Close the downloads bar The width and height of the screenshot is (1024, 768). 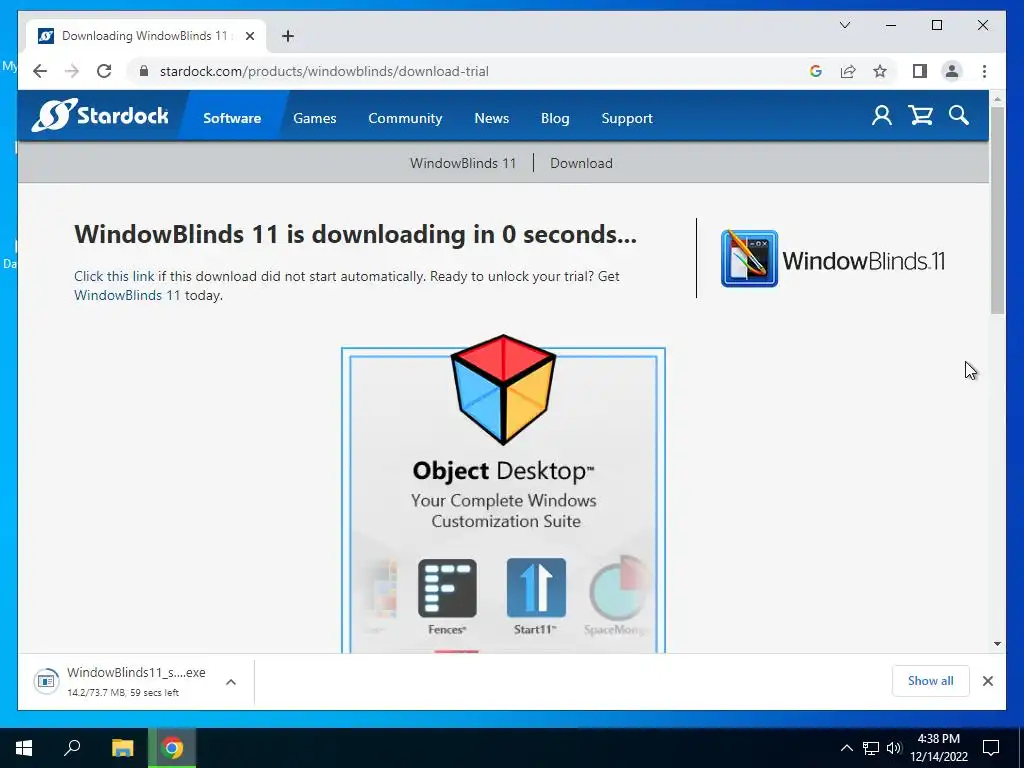pos(987,681)
